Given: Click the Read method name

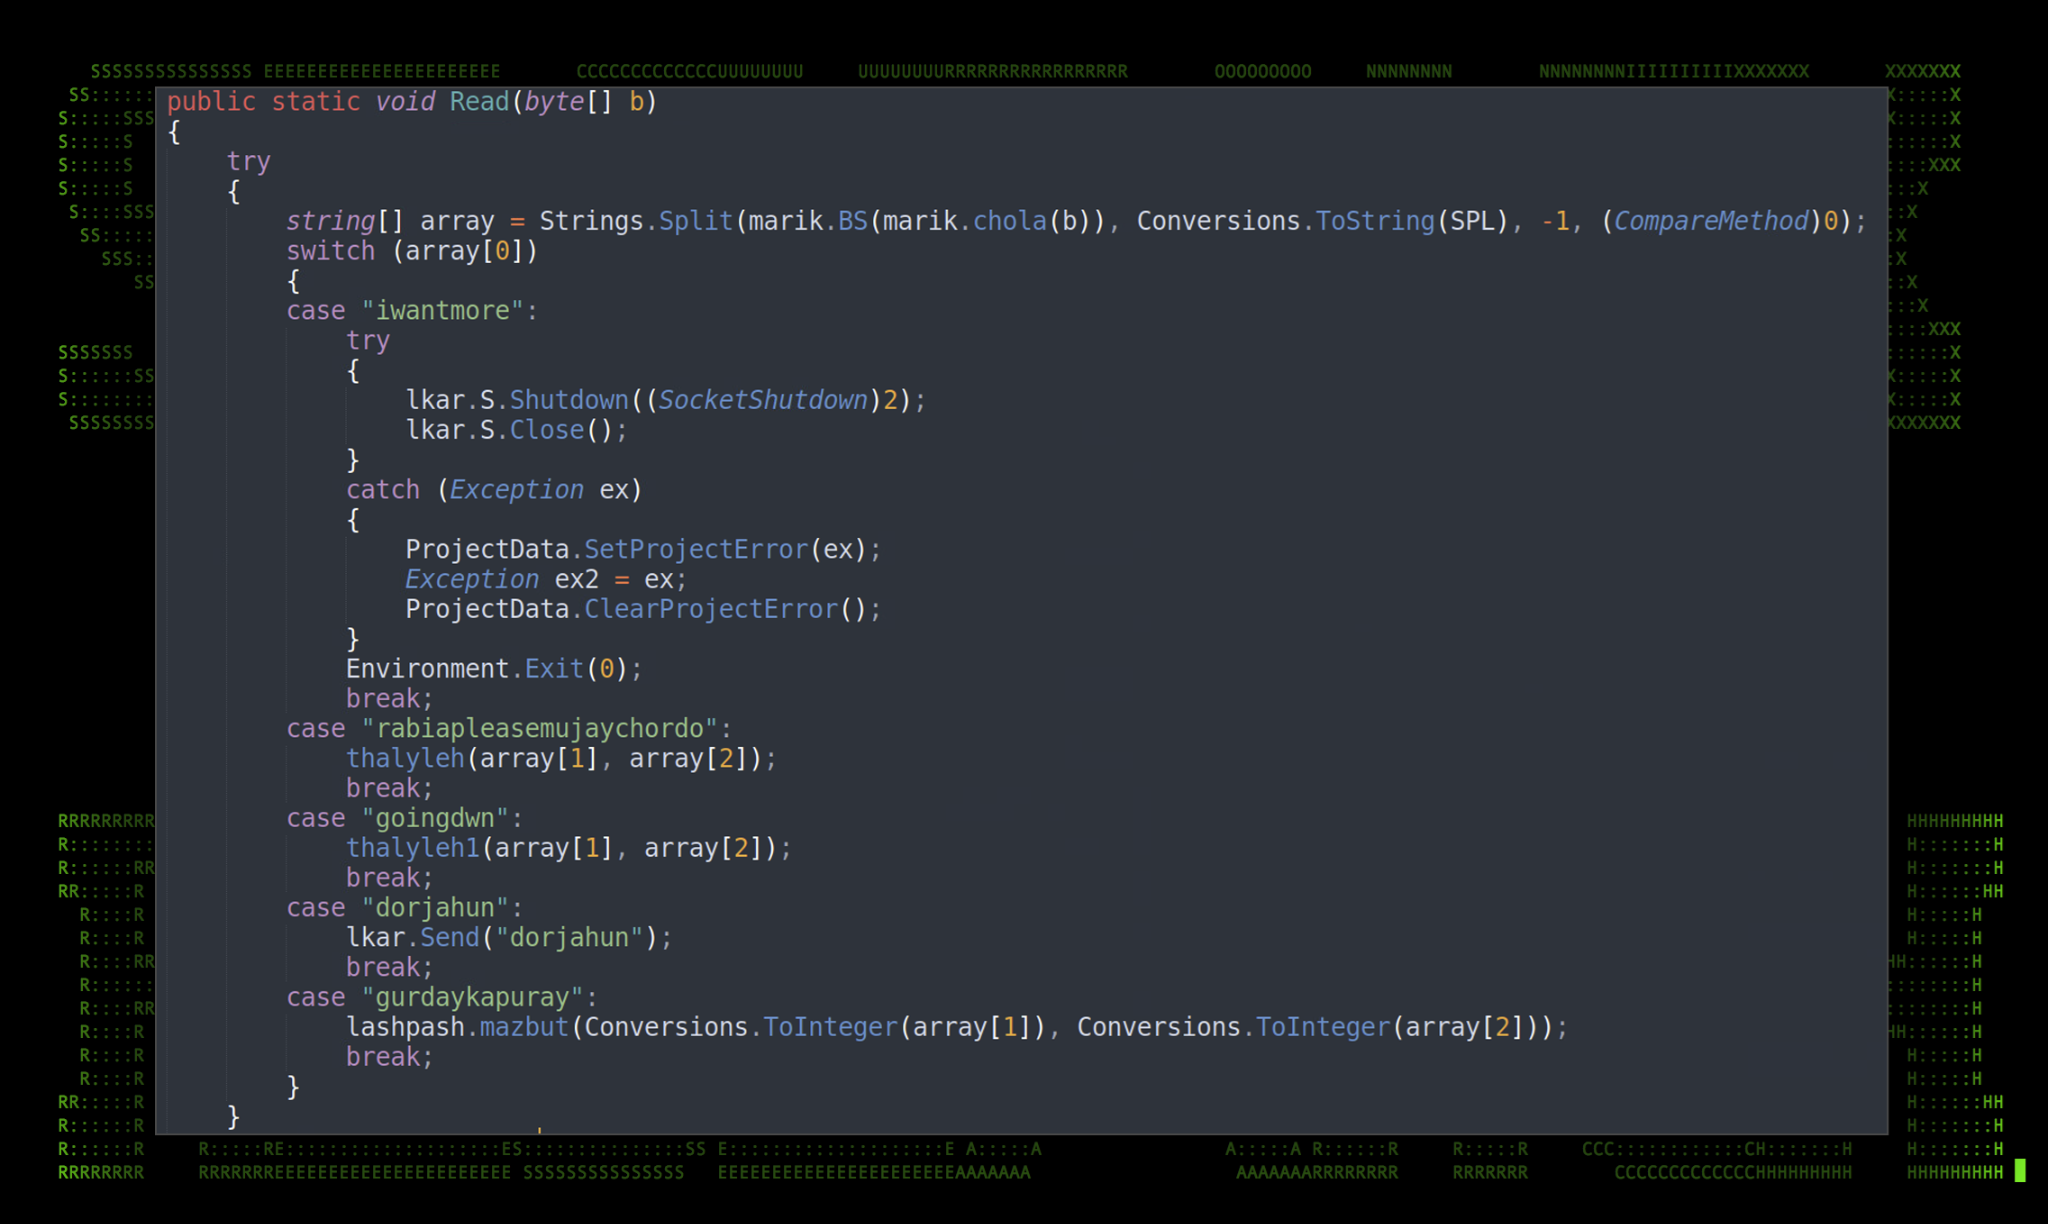Looking at the screenshot, I should point(479,102).
